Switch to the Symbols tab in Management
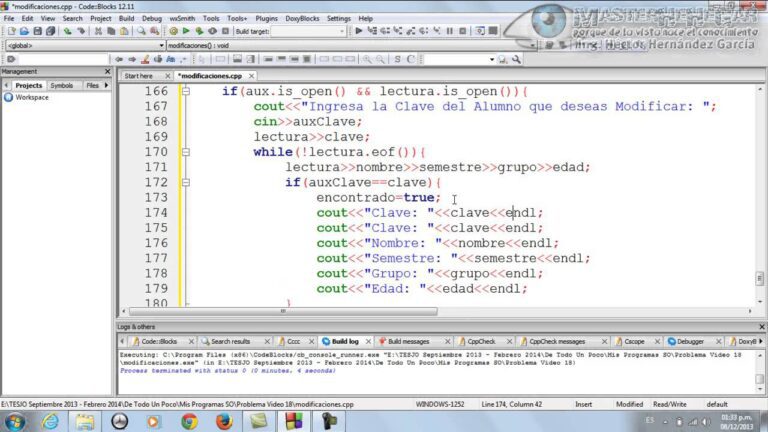 tap(62, 85)
